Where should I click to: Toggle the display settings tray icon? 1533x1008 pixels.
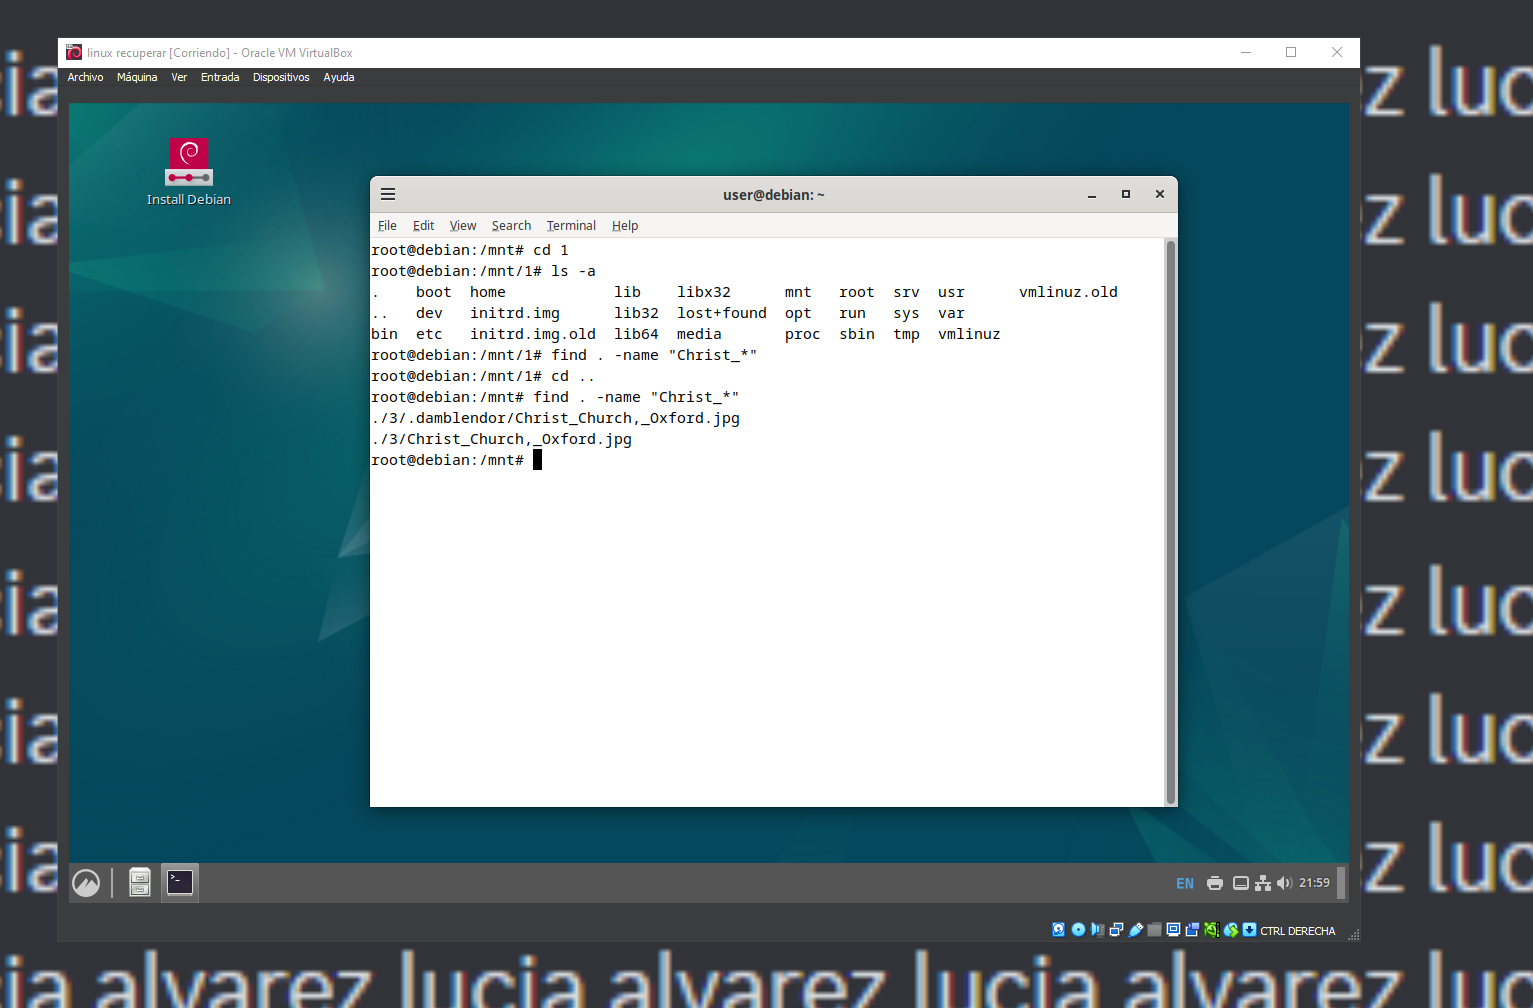1240,883
